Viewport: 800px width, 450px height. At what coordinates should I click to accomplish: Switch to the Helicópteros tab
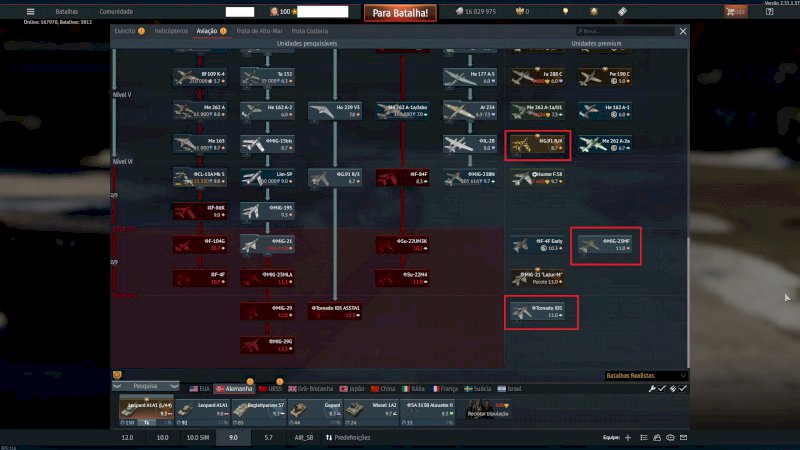171,31
